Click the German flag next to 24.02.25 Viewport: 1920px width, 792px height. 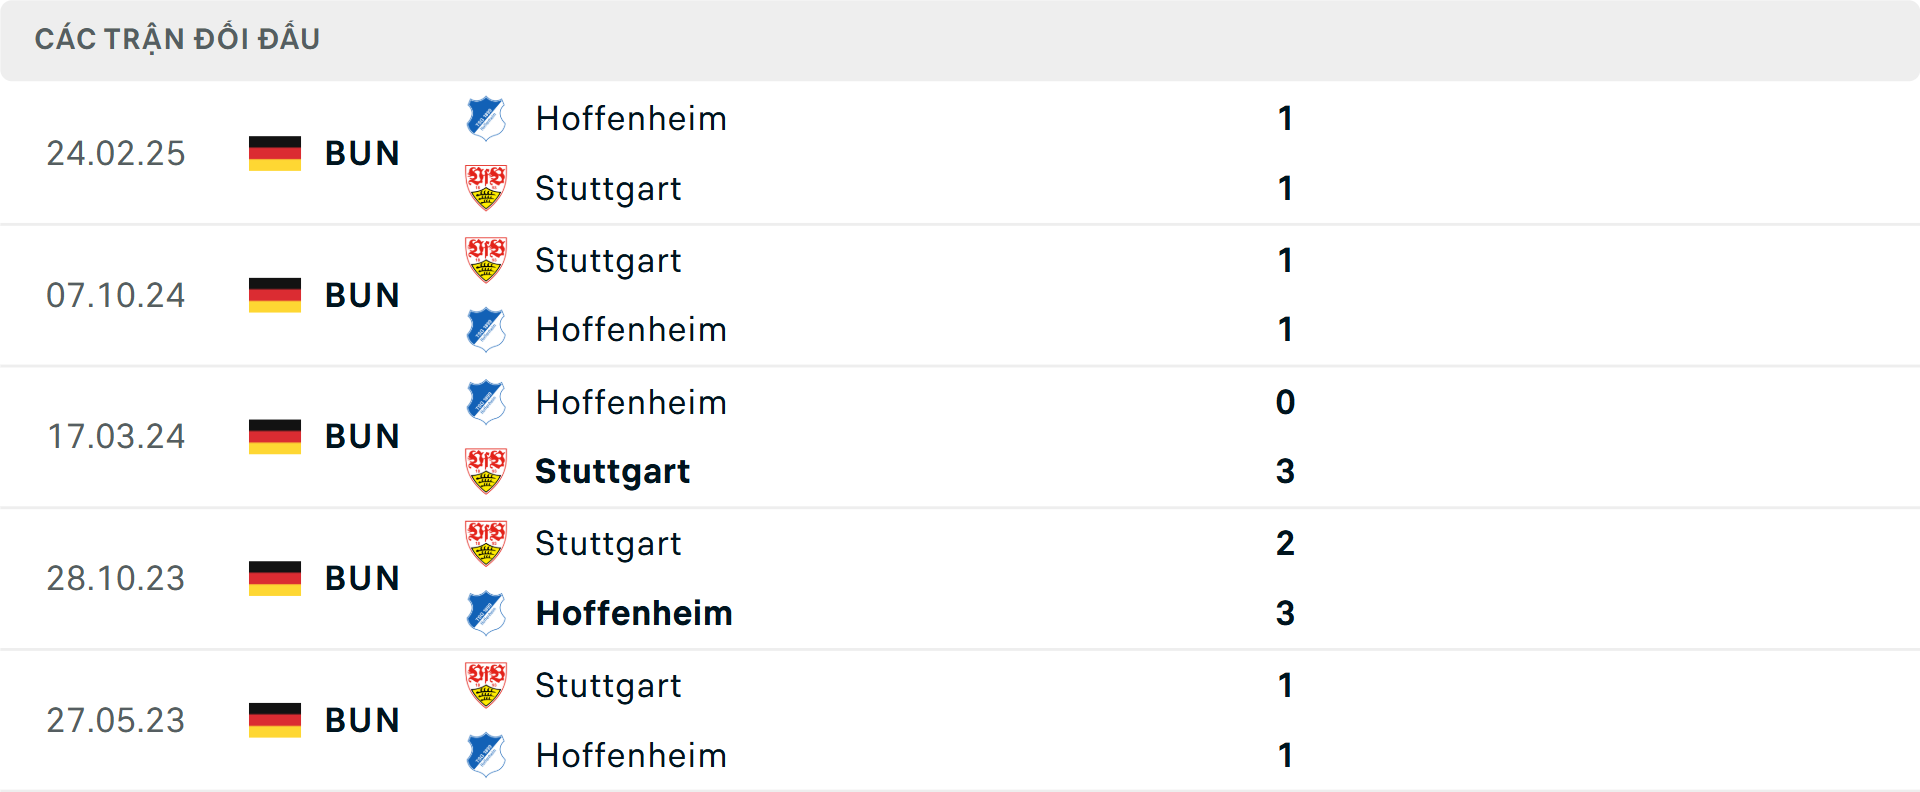coord(274,153)
